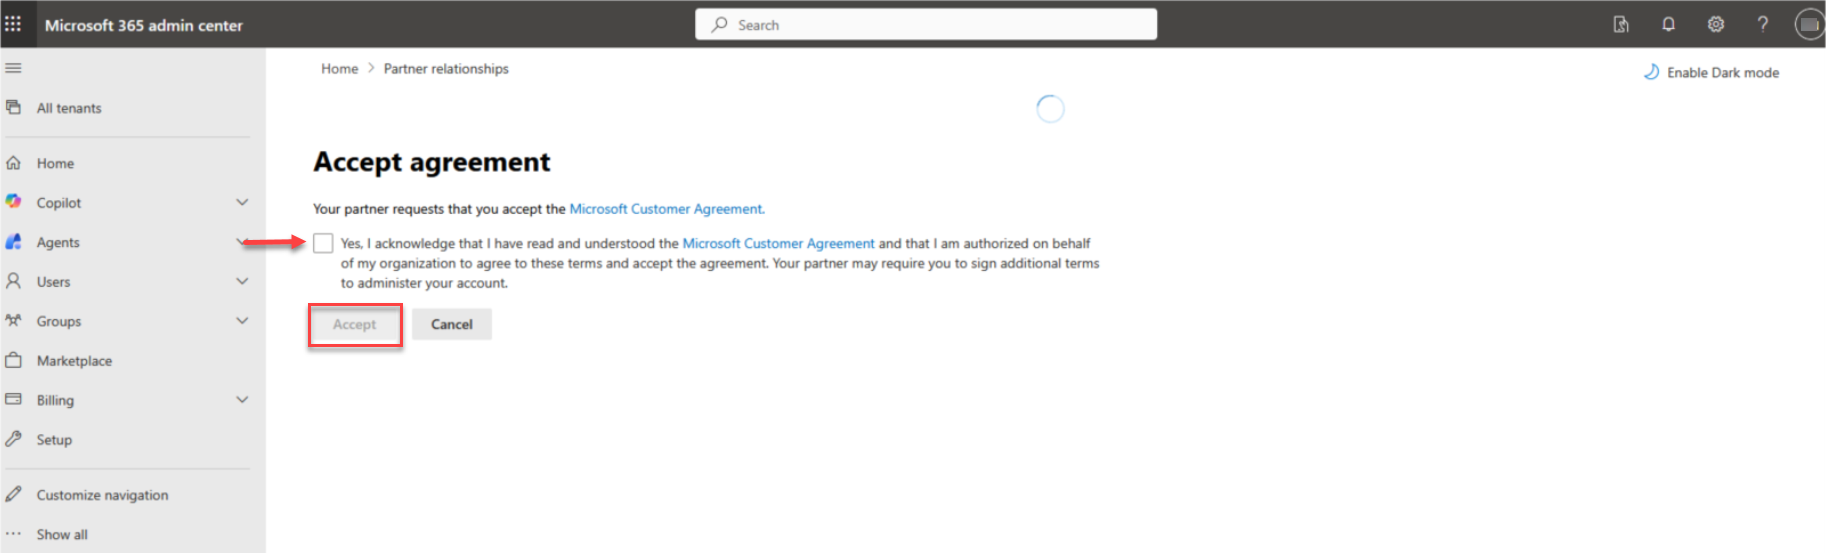This screenshot has height=553, width=1827.
Task: Focus the Search input field
Action: tap(926, 24)
